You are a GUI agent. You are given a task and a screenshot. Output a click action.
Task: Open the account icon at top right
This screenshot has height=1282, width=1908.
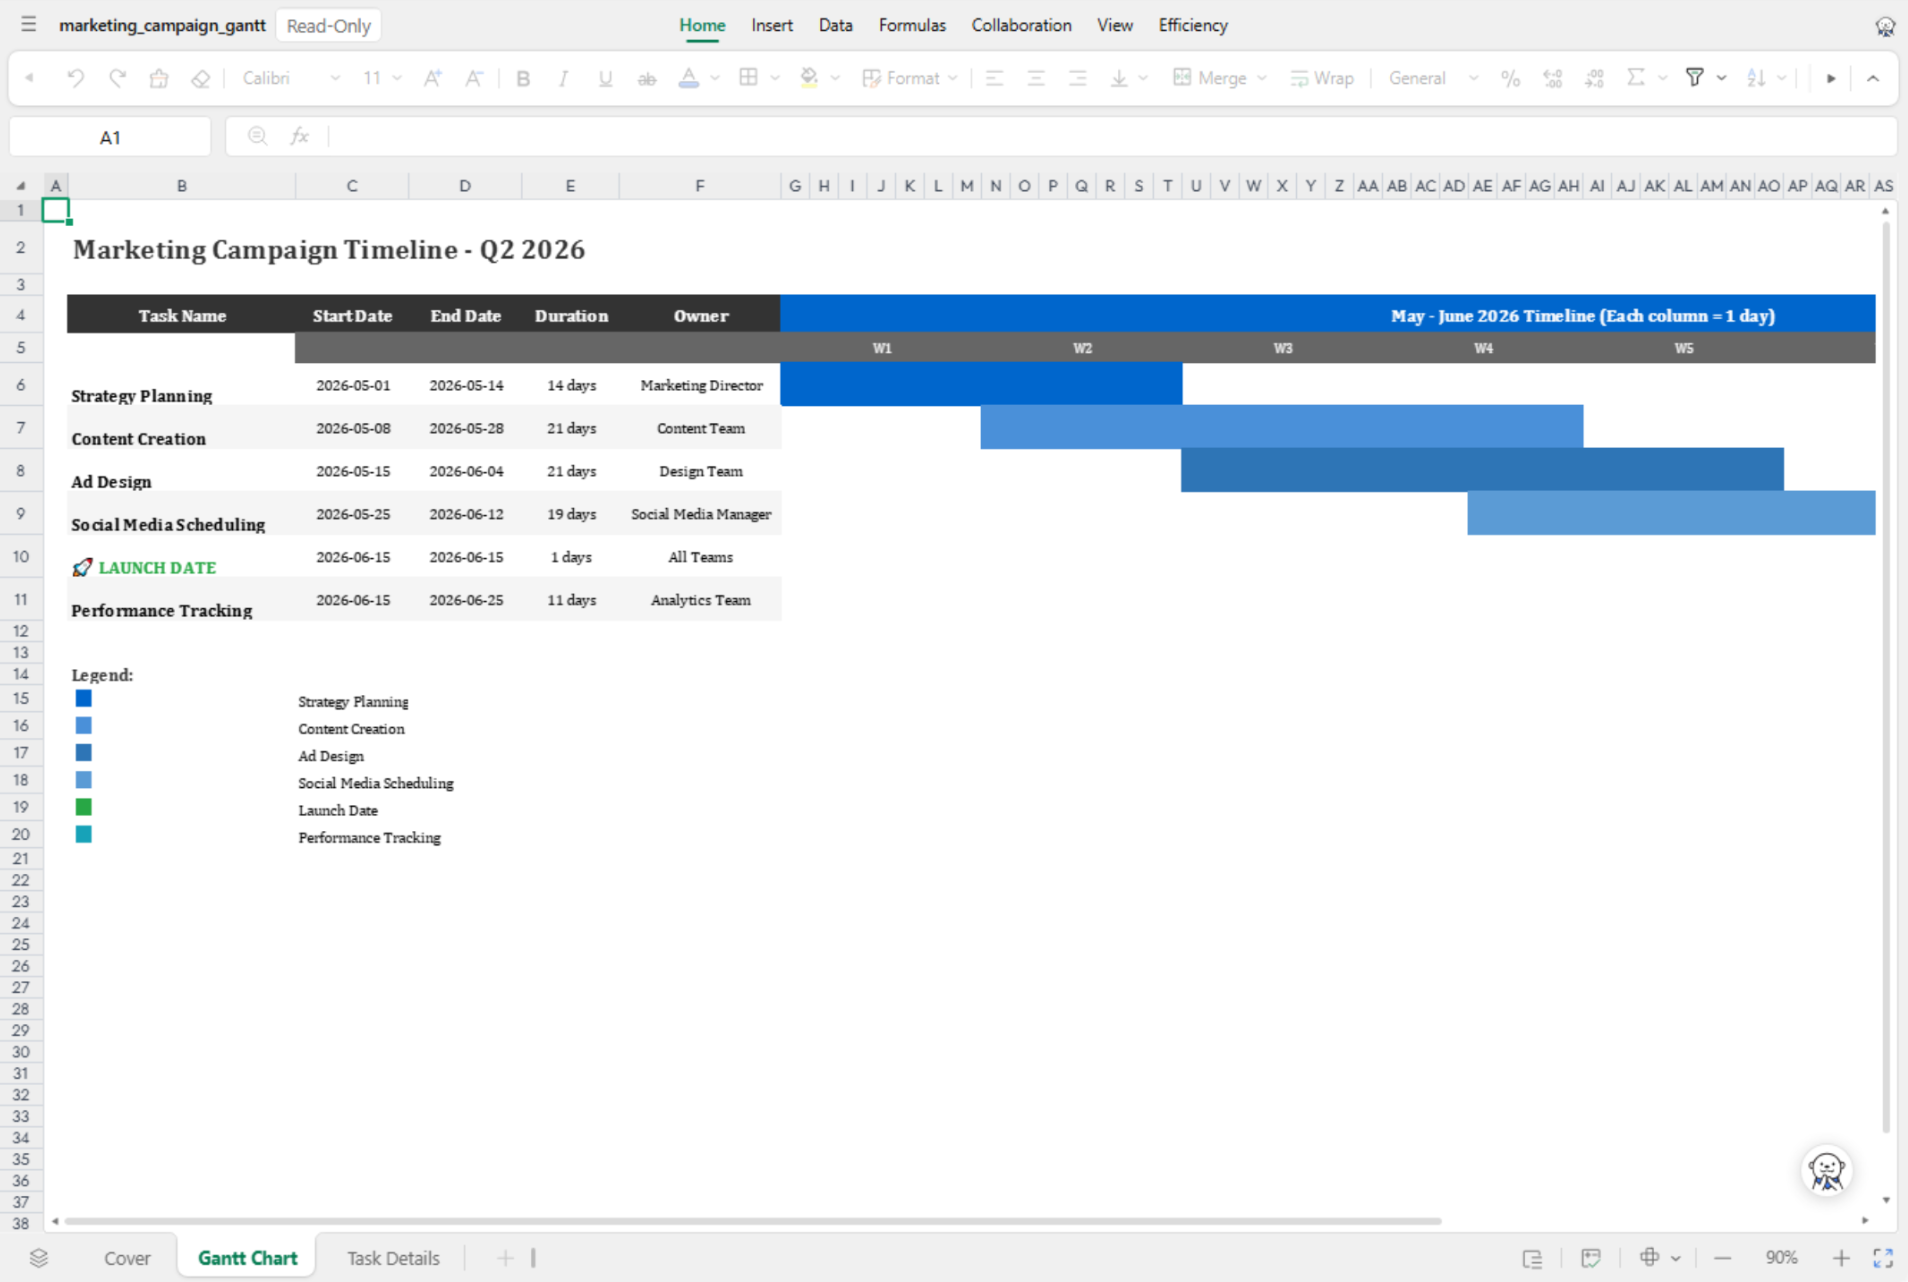(x=1885, y=26)
